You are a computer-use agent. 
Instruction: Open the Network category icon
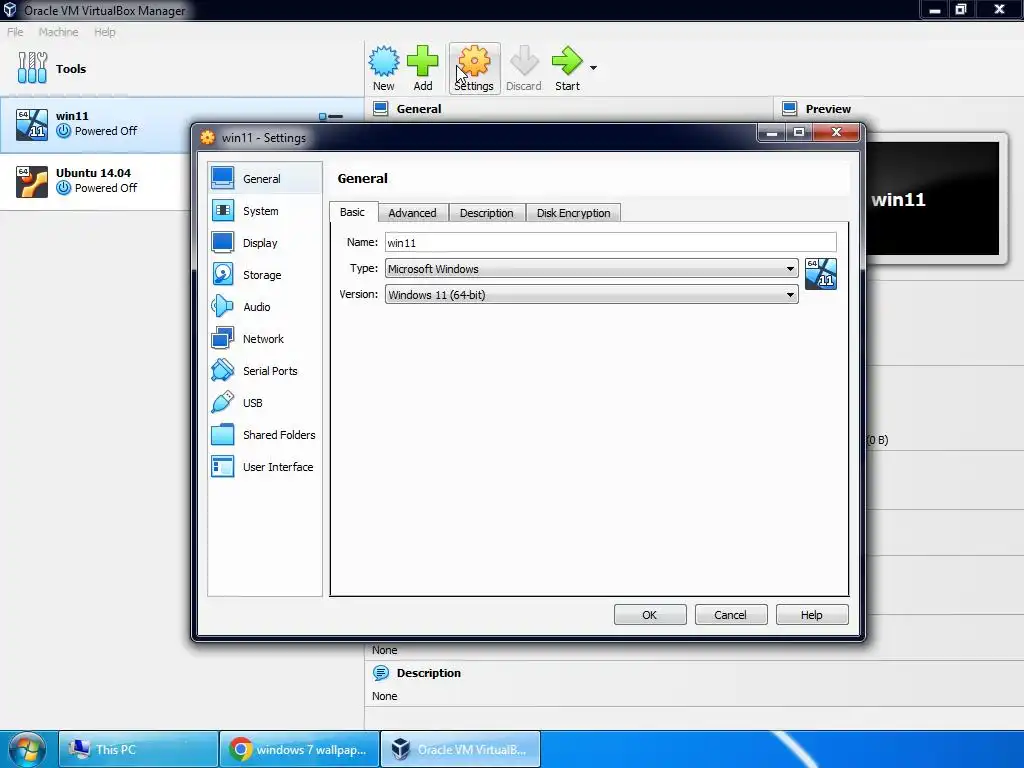point(223,338)
